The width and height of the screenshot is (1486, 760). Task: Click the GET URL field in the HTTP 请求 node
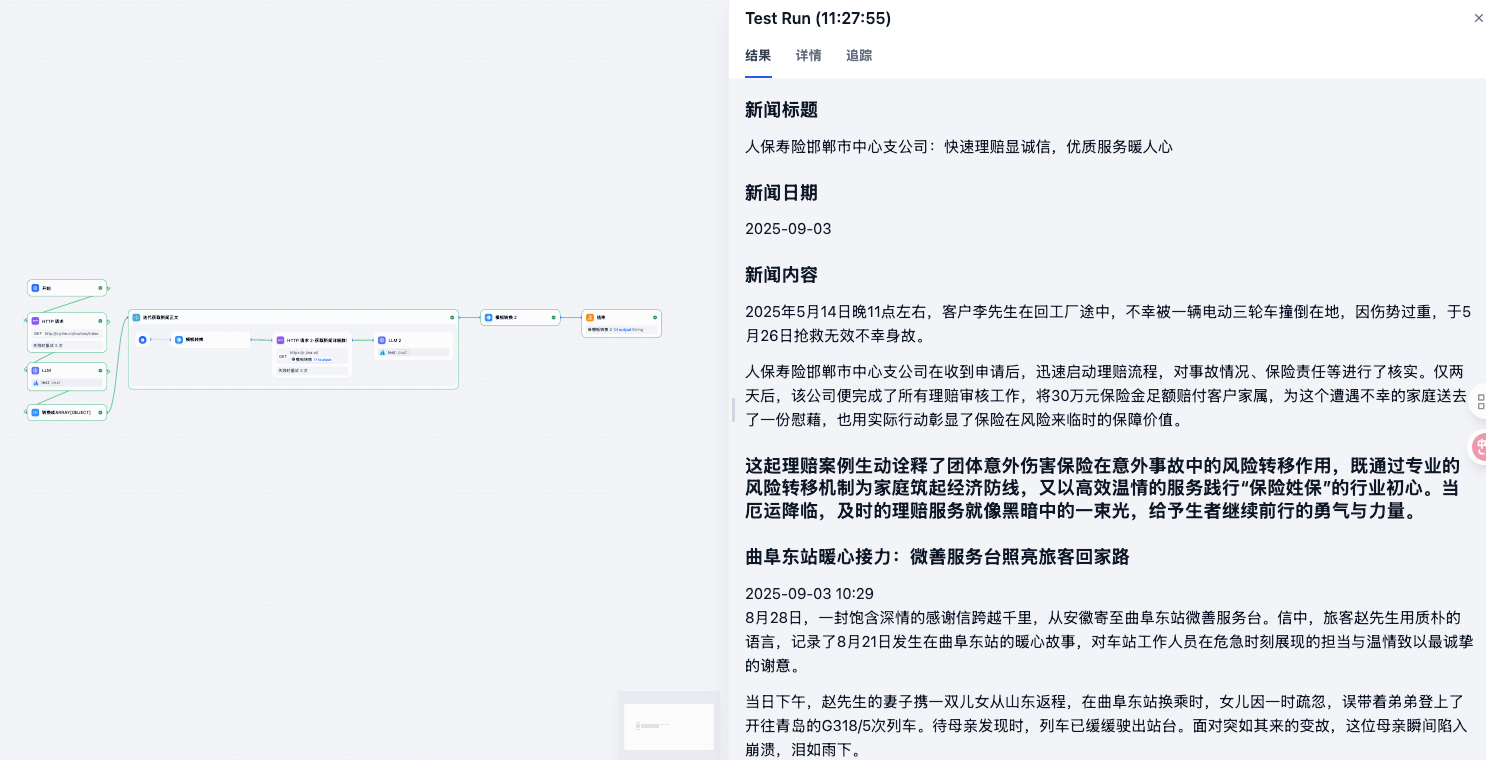point(67,334)
